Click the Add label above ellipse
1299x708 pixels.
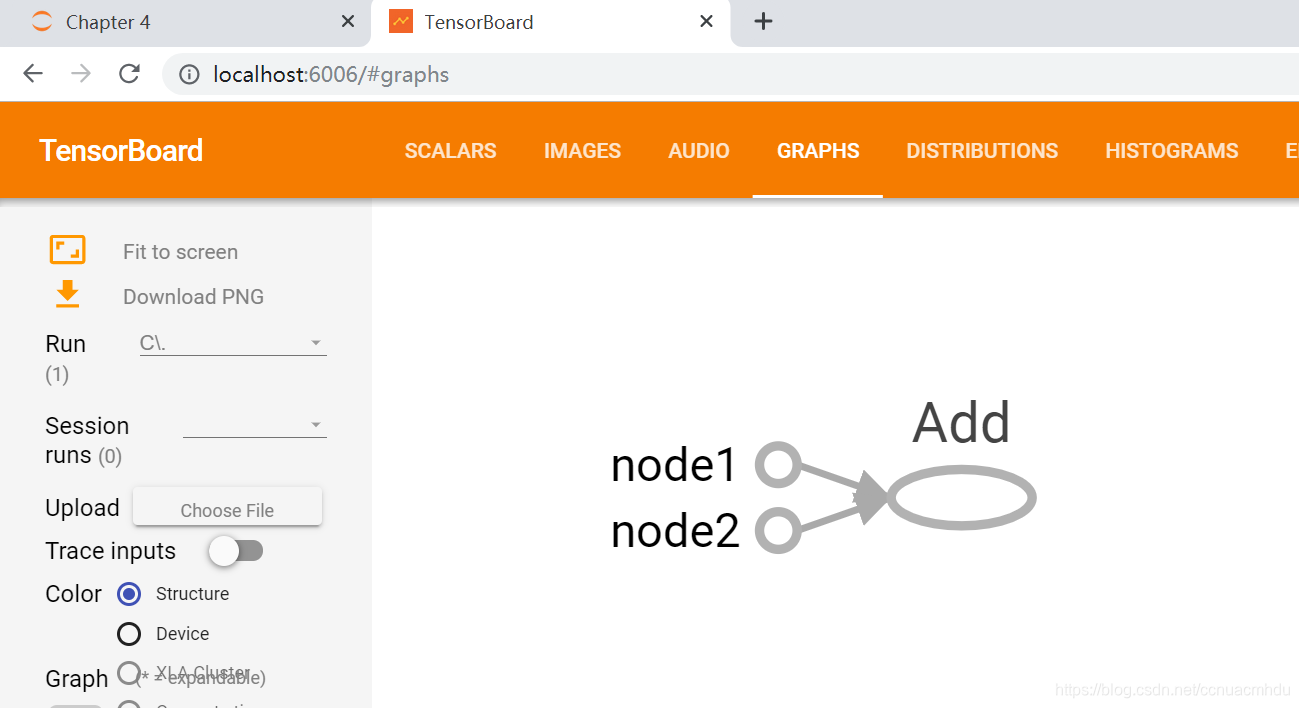click(x=961, y=423)
